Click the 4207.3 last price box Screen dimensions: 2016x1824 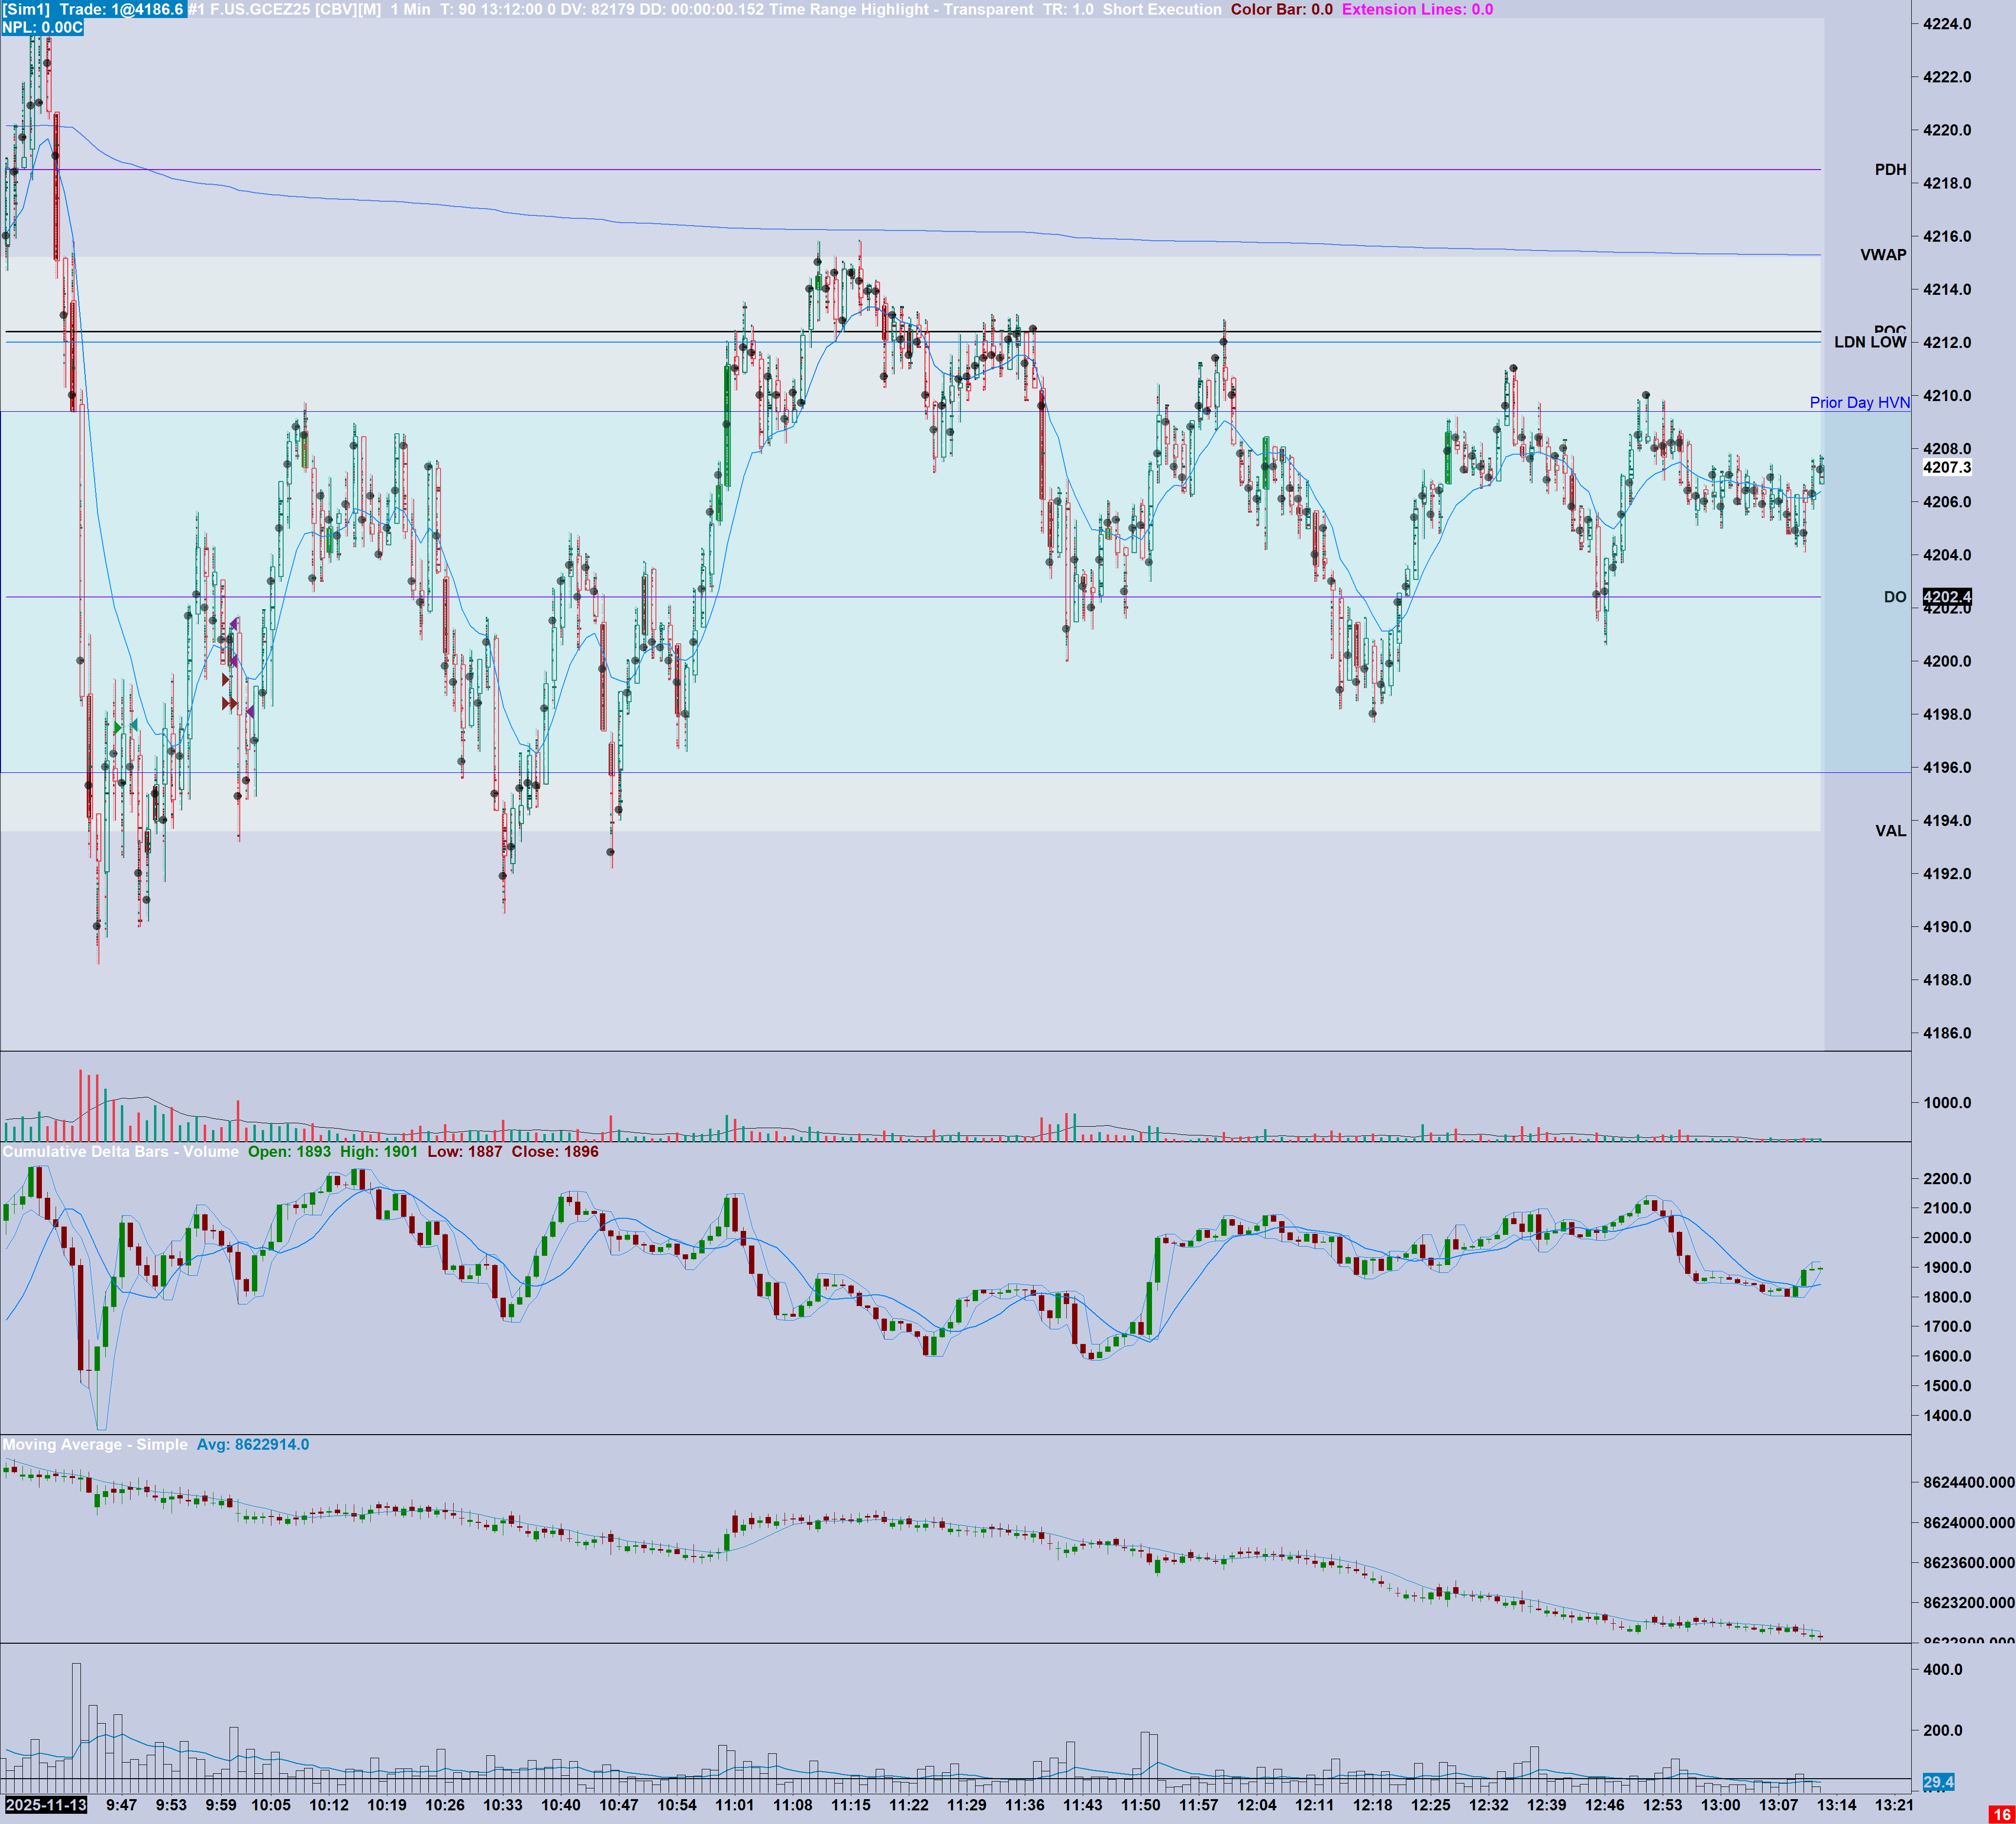(x=1946, y=467)
